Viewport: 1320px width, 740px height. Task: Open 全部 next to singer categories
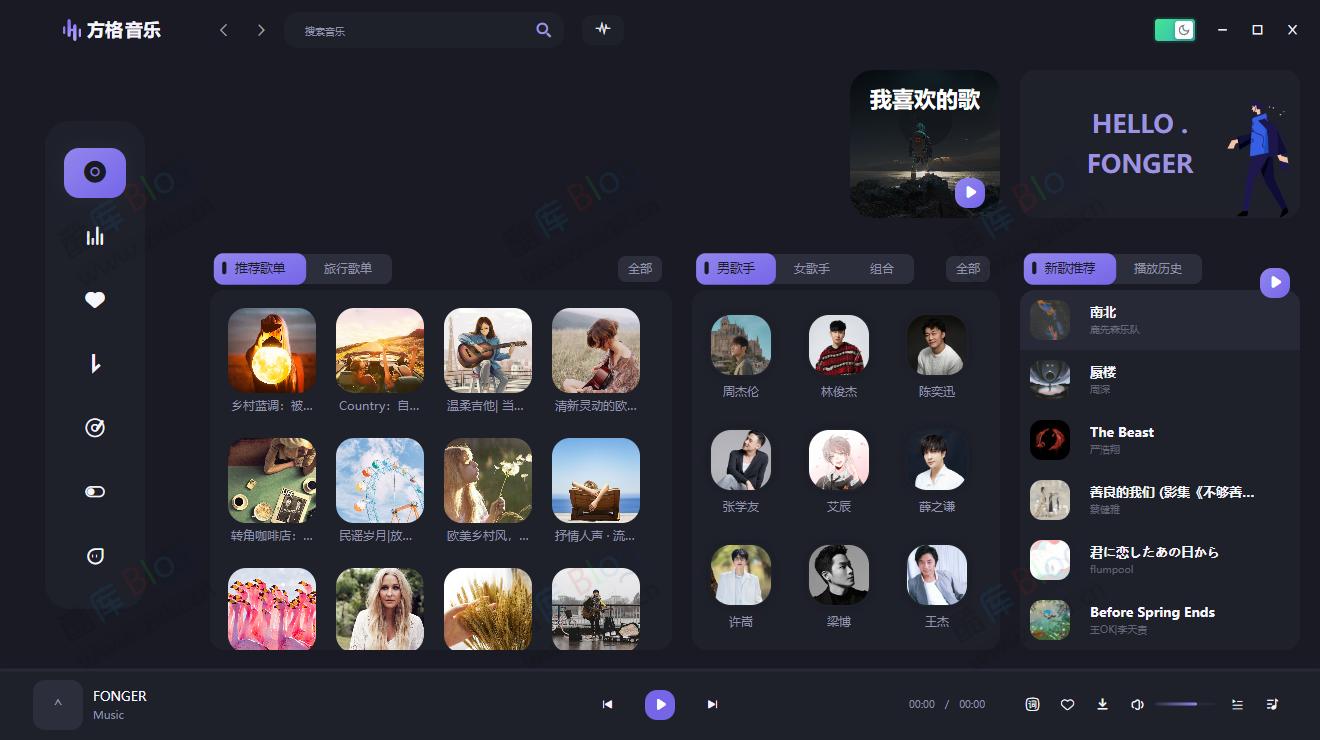point(967,268)
